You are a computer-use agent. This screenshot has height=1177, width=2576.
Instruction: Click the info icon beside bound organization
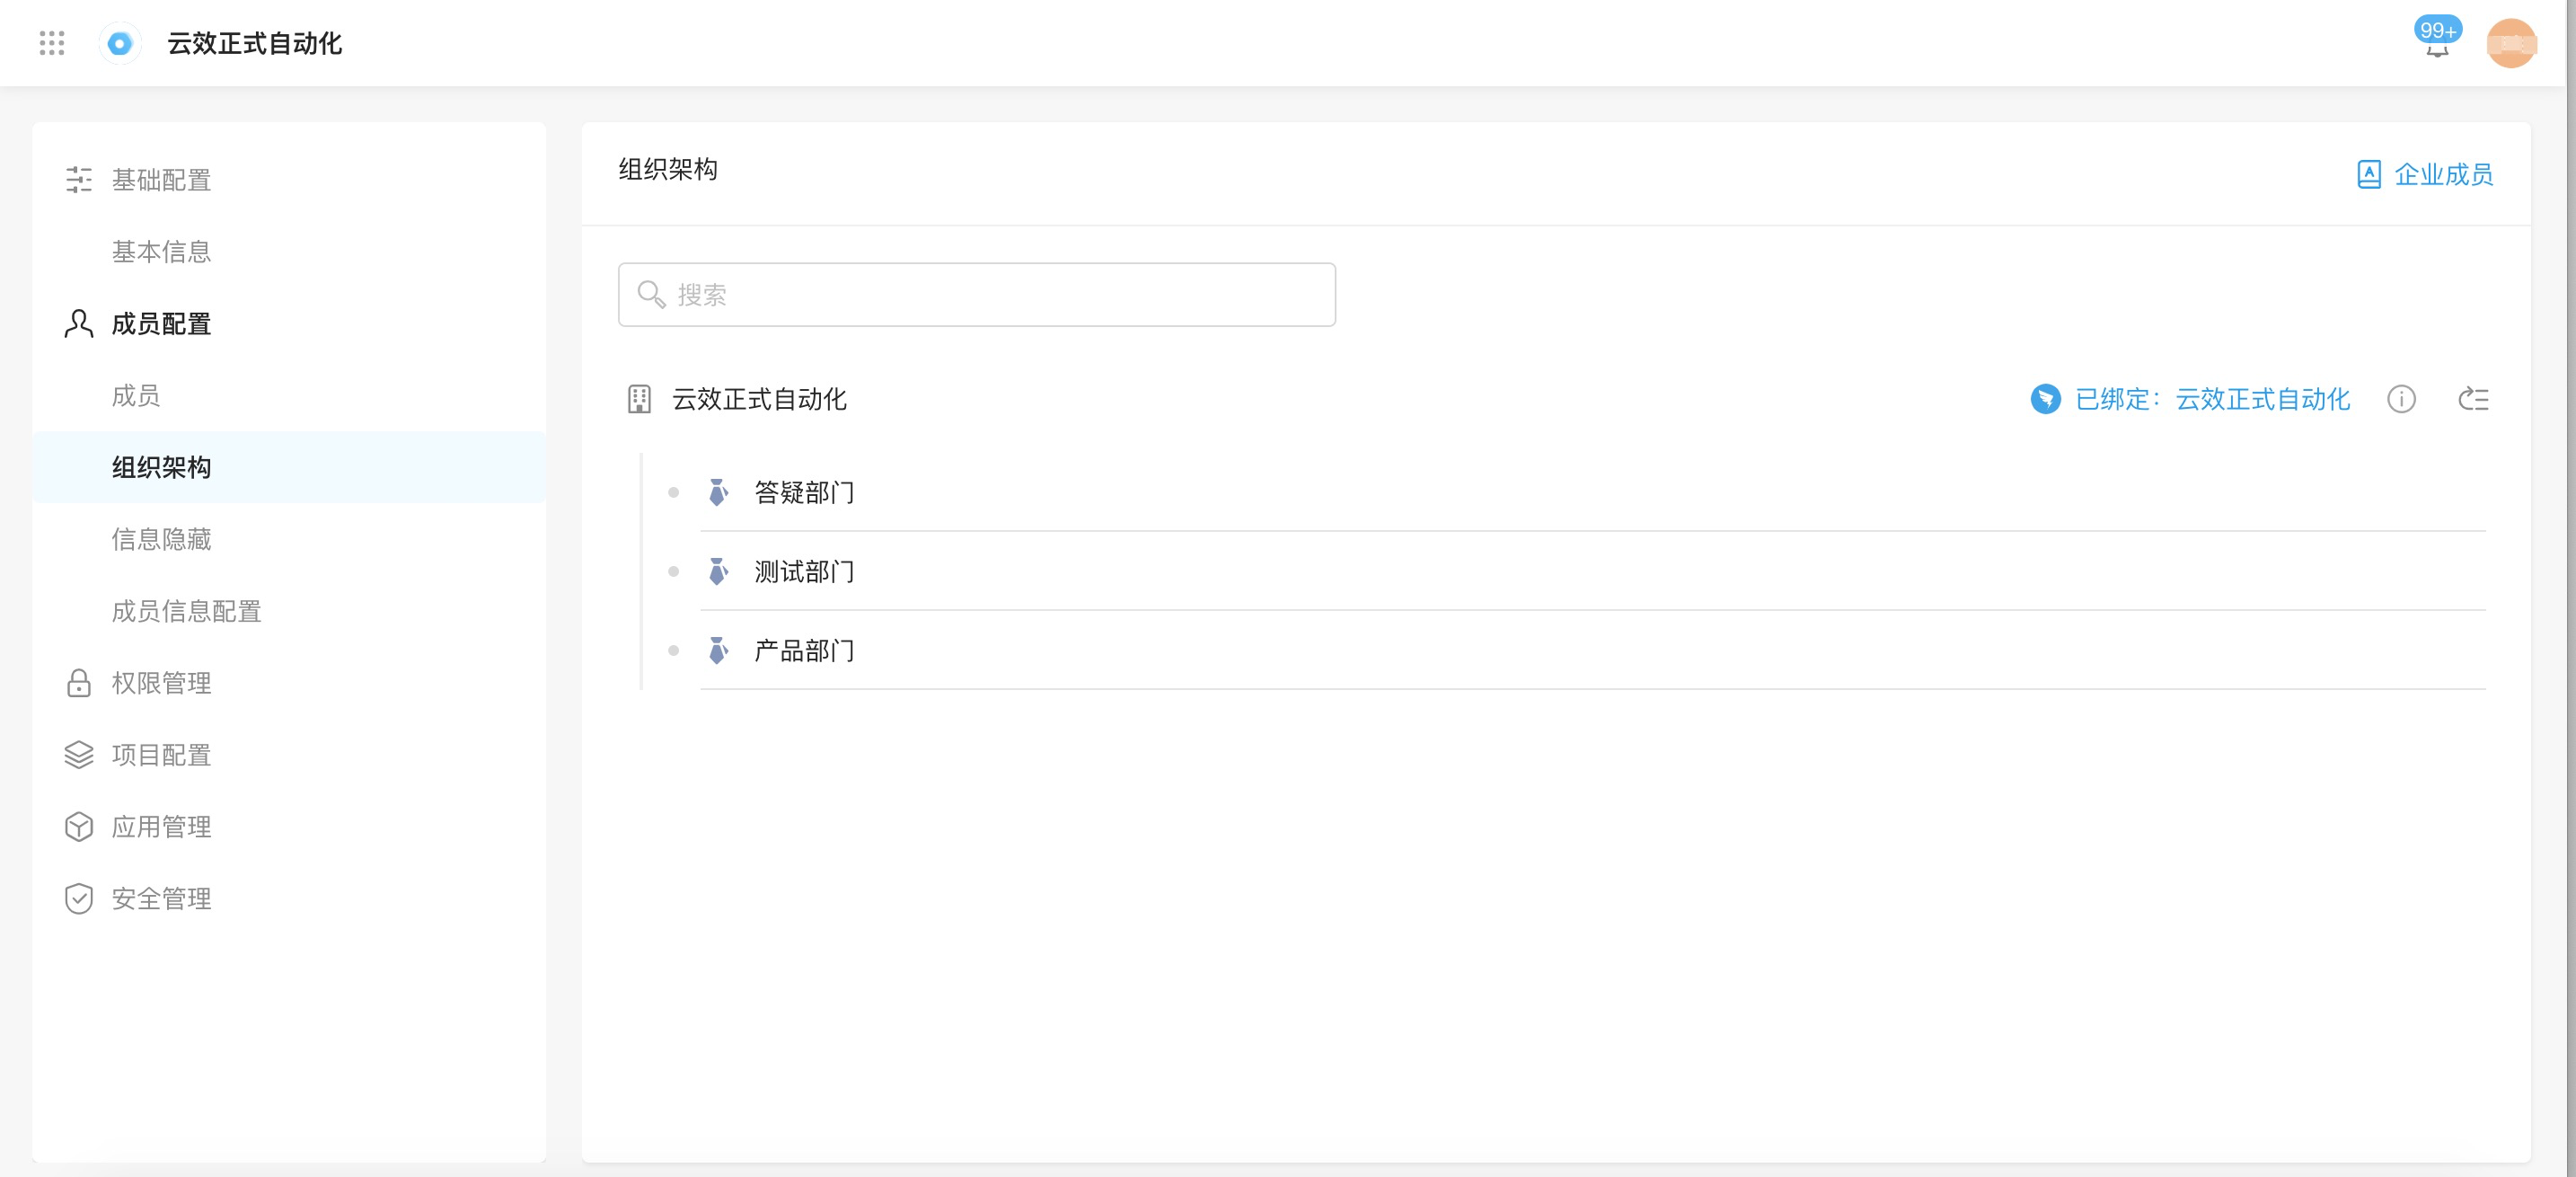pyautogui.click(x=2401, y=399)
